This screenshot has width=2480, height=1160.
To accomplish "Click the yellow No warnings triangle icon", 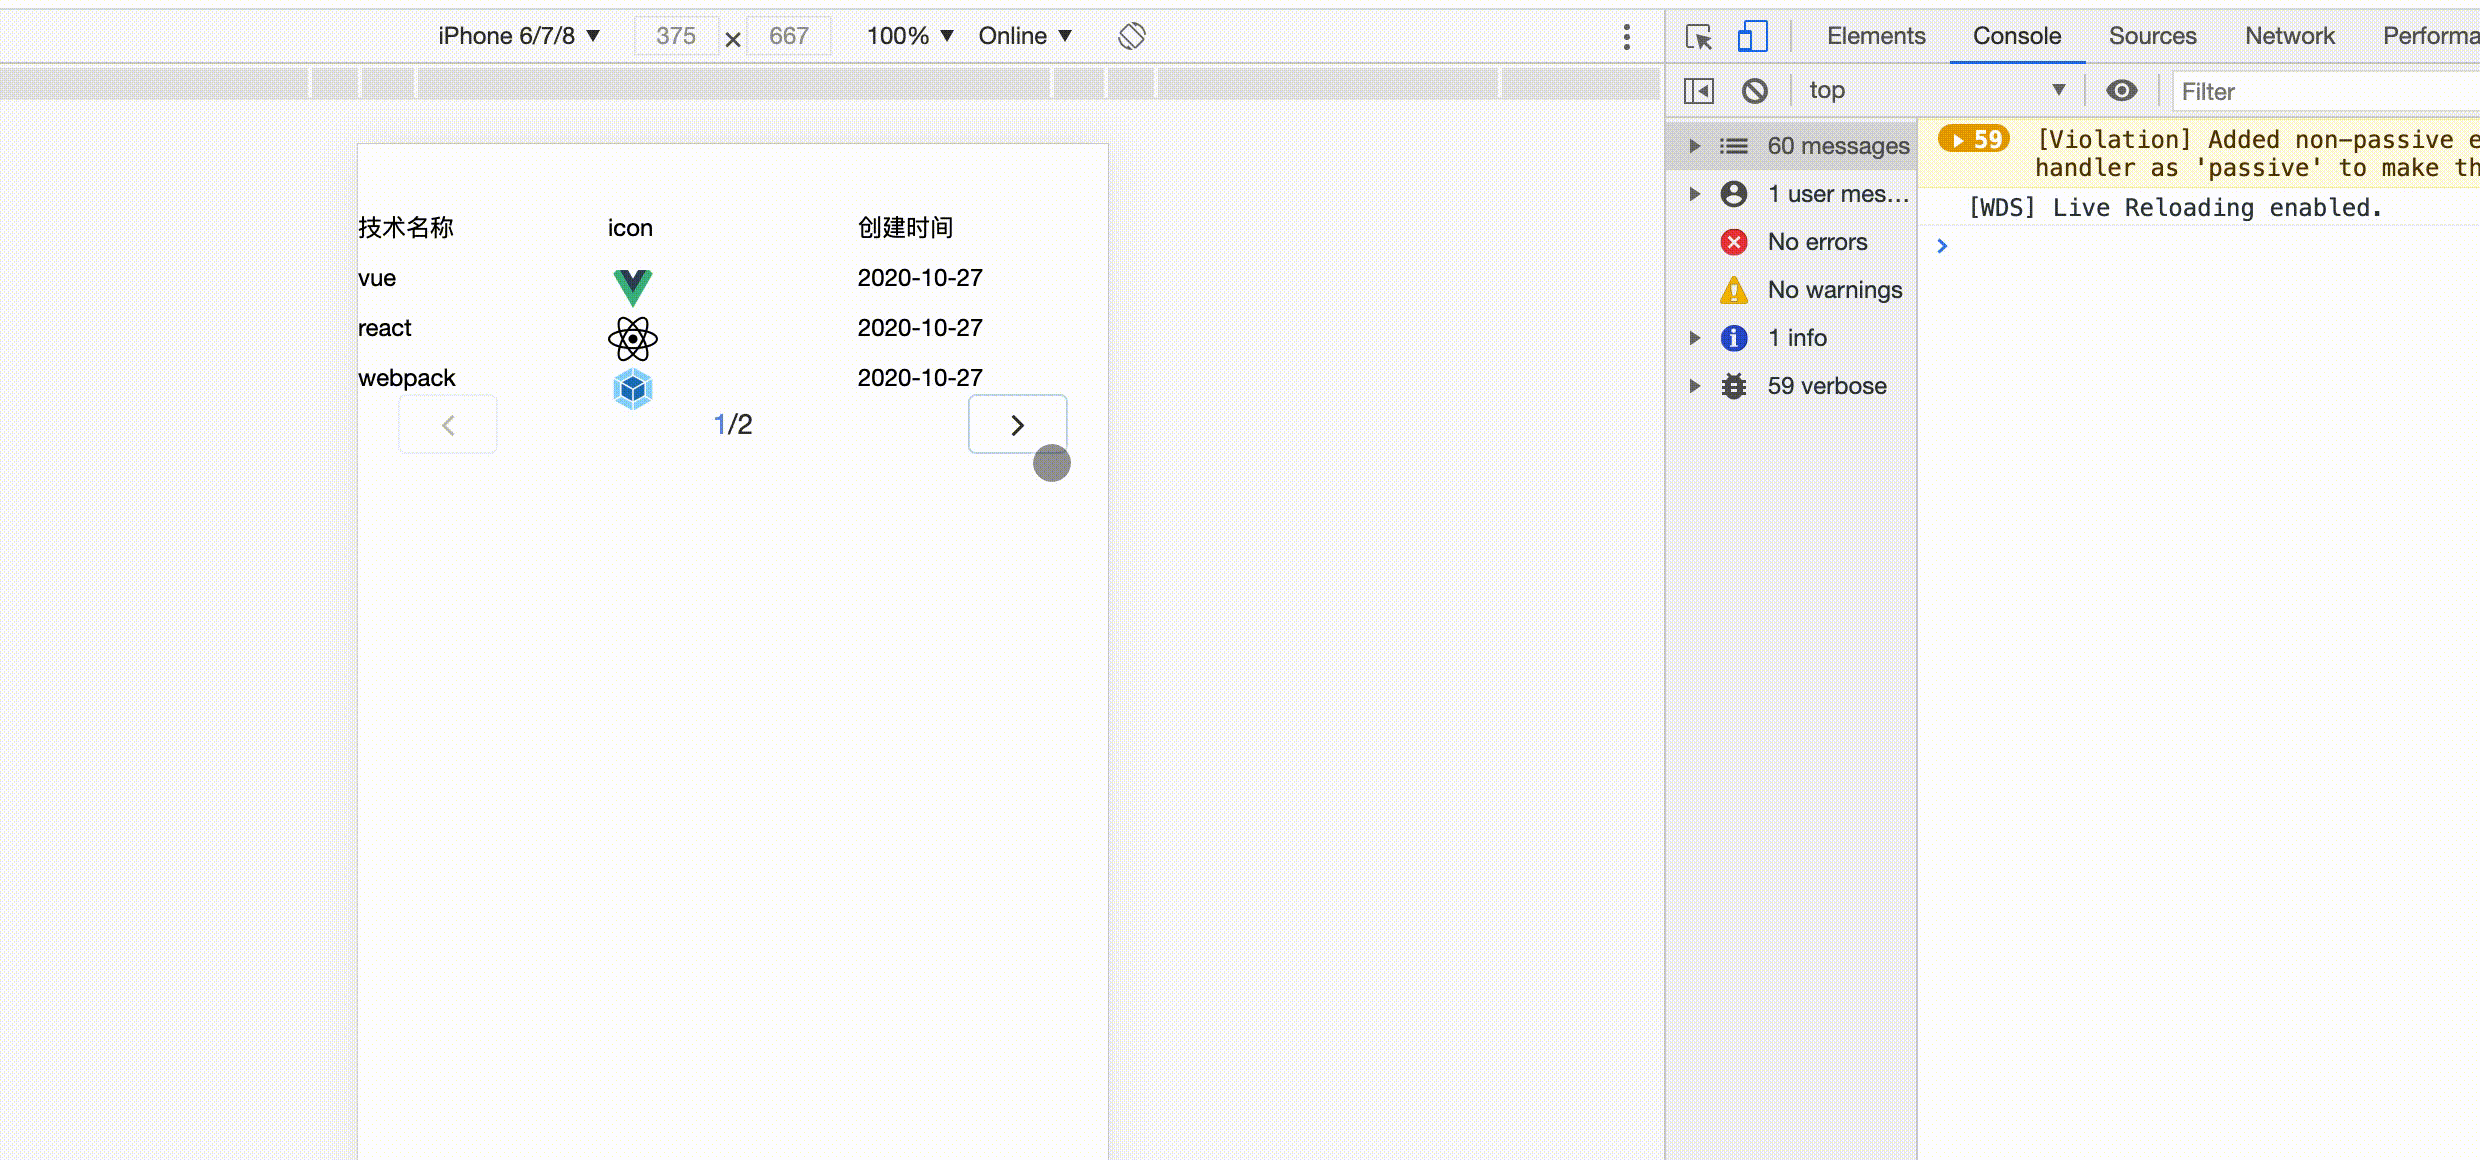I will tap(1734, 290).
